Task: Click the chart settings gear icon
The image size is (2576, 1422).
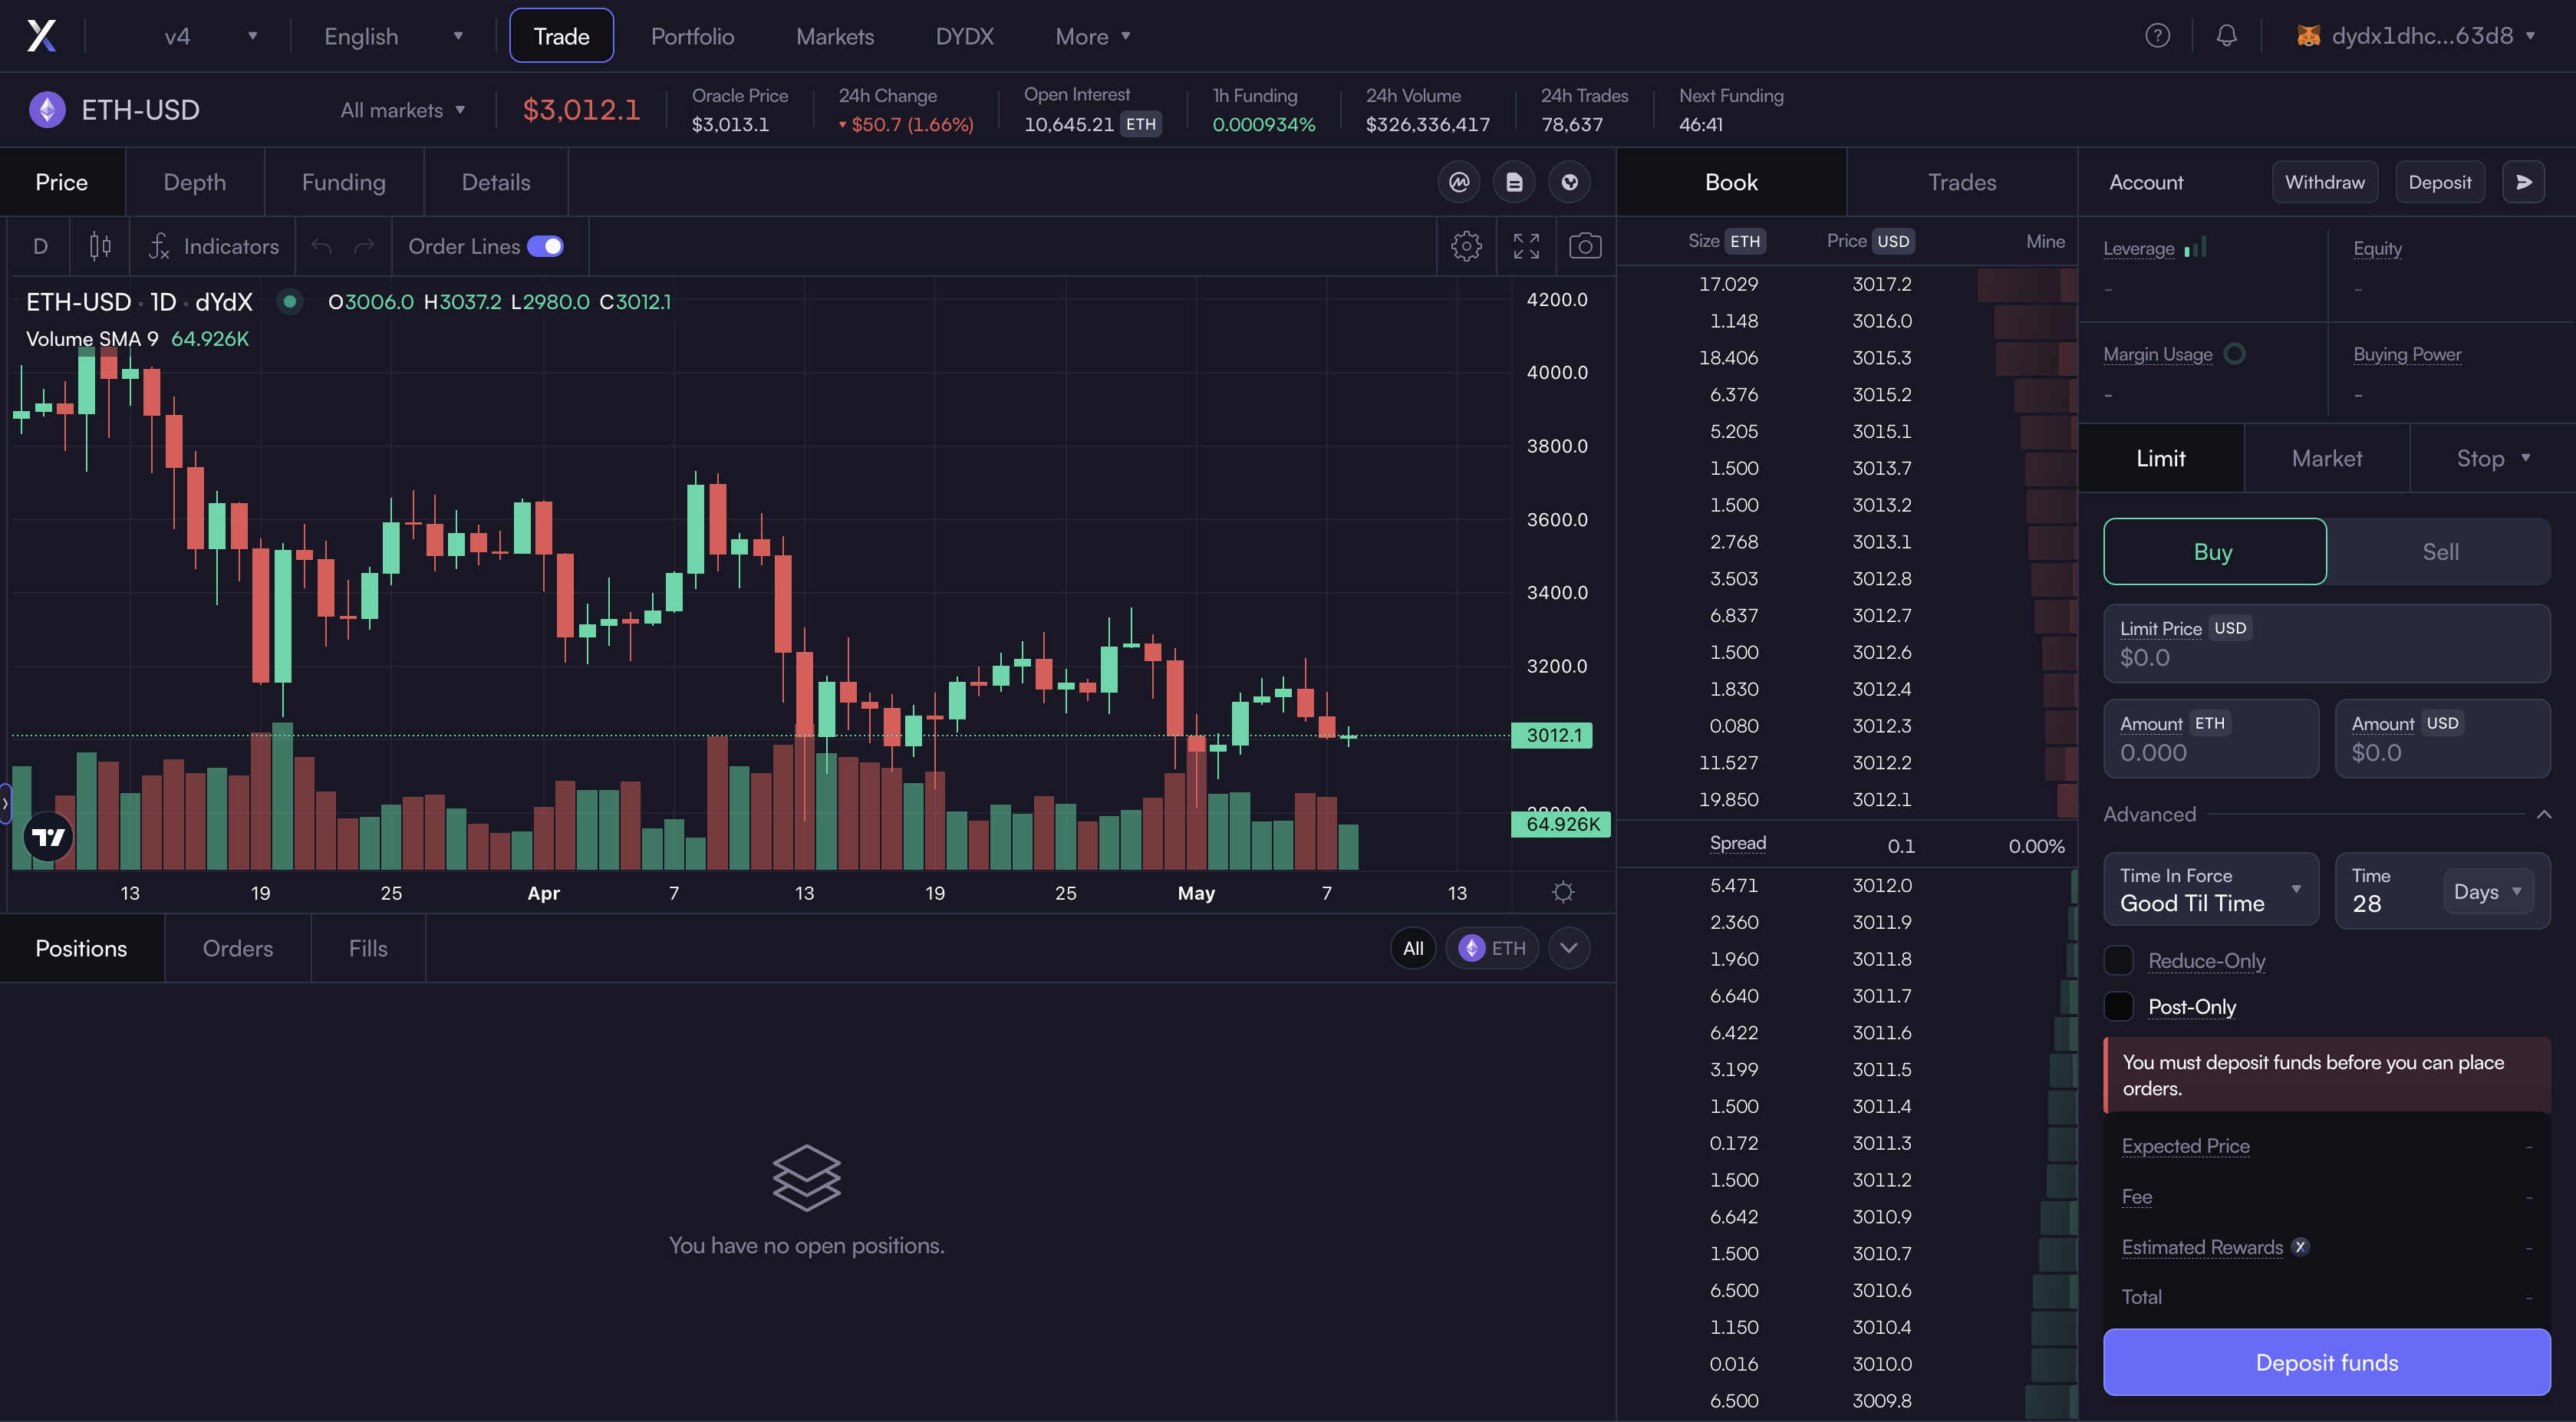Action: pos(1466,246)
